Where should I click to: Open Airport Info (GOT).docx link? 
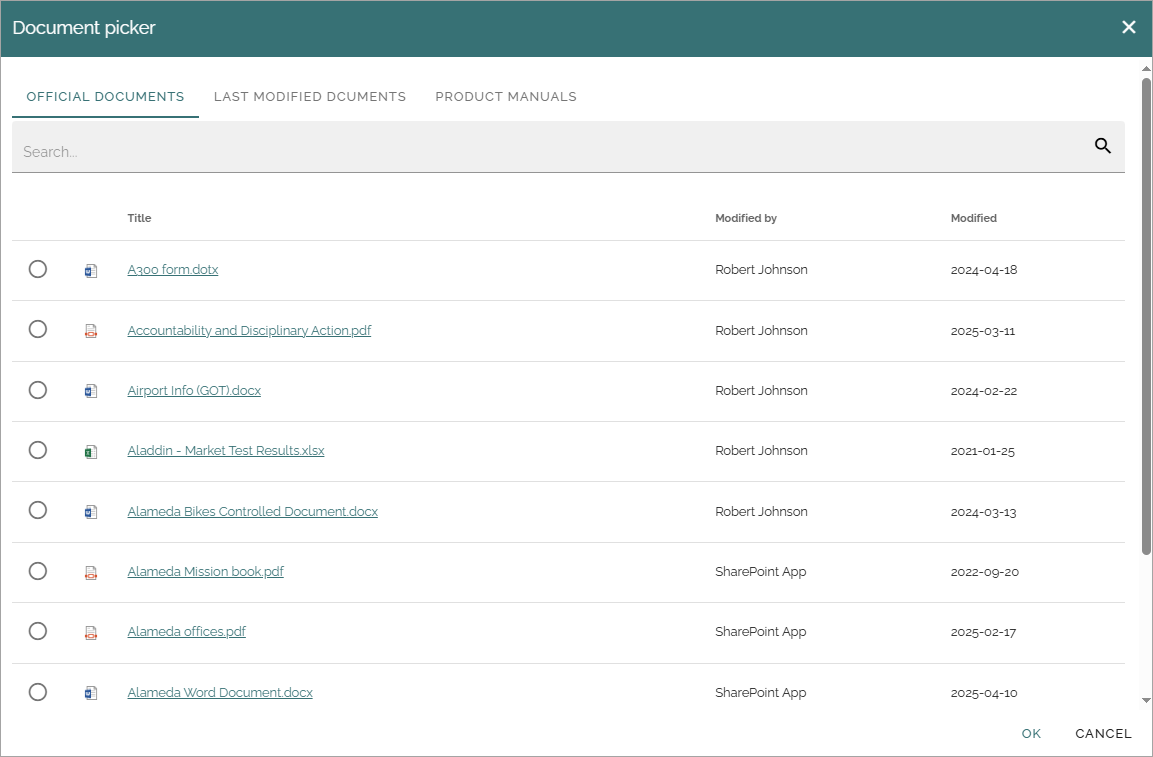[194, 391]
